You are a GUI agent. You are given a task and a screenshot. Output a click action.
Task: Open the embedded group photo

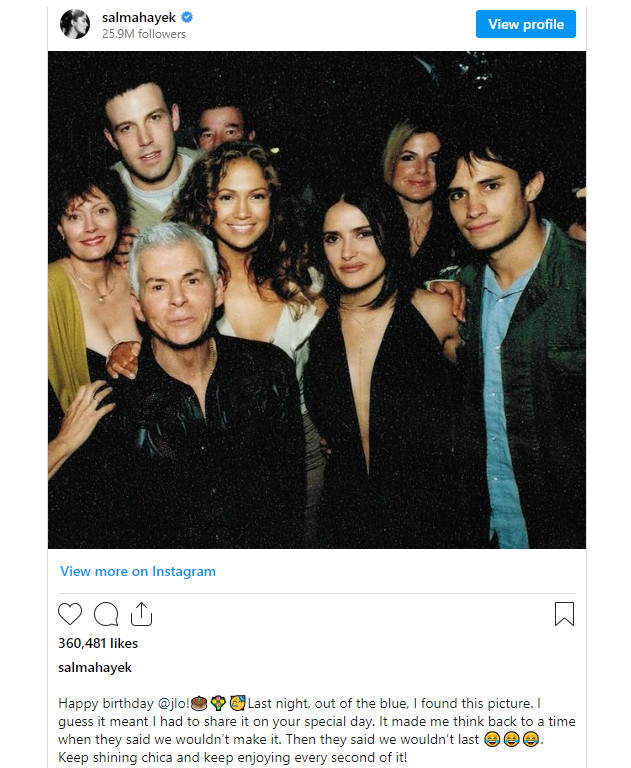pos(317,300)
